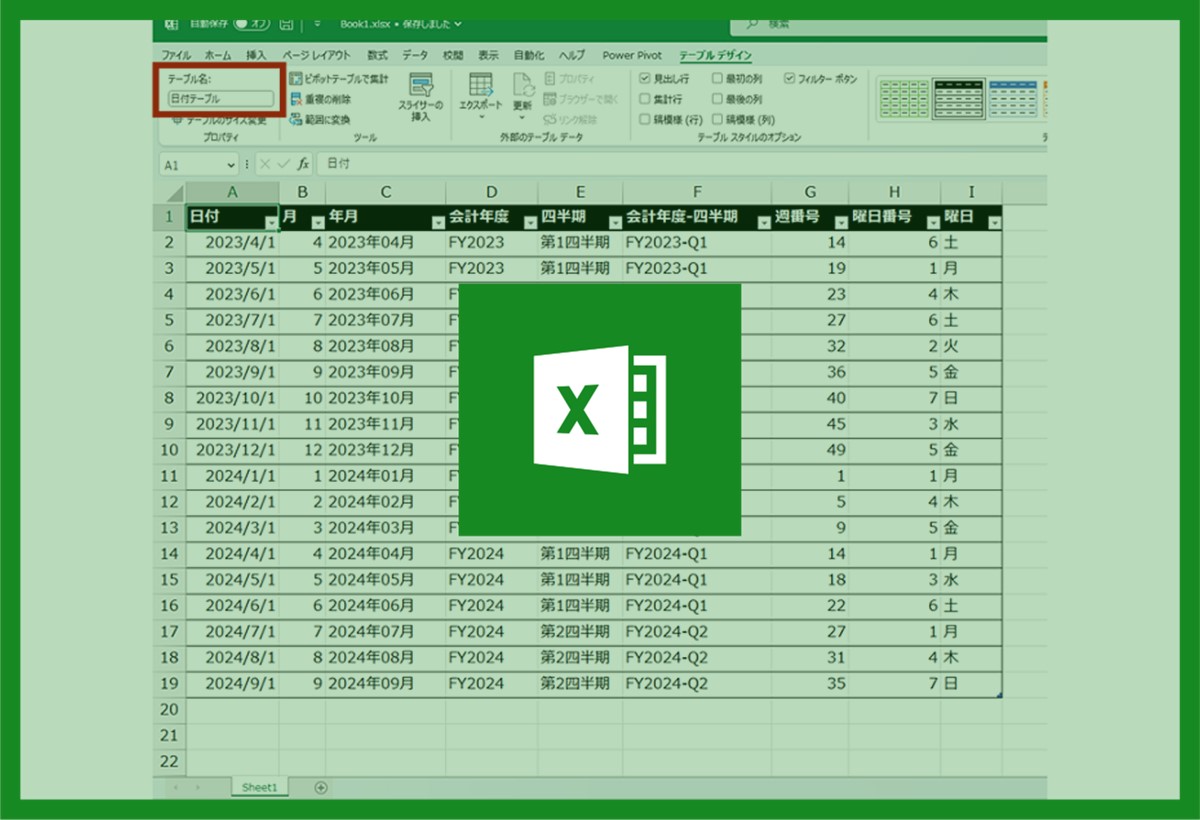Screen dimensions: 1200x820
Task: Click the テーブル名 table name input field
Action: click(220, 99)
